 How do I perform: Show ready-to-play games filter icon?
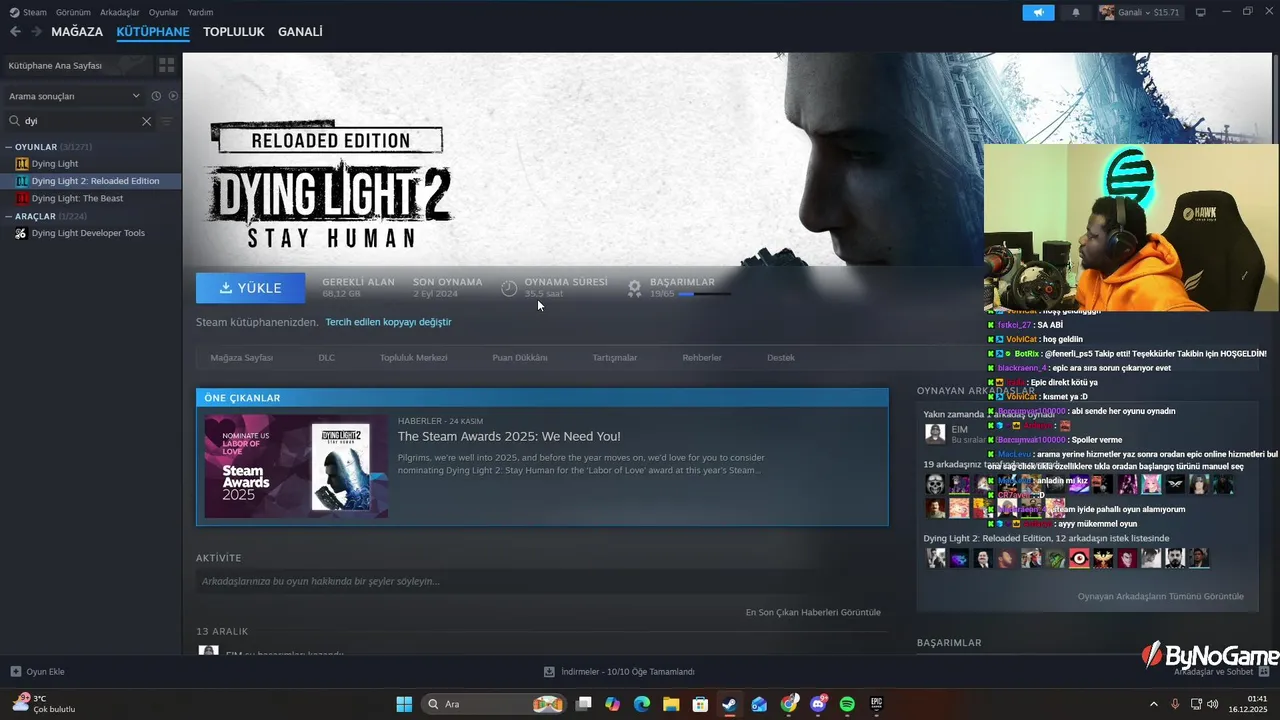[173, 96]
